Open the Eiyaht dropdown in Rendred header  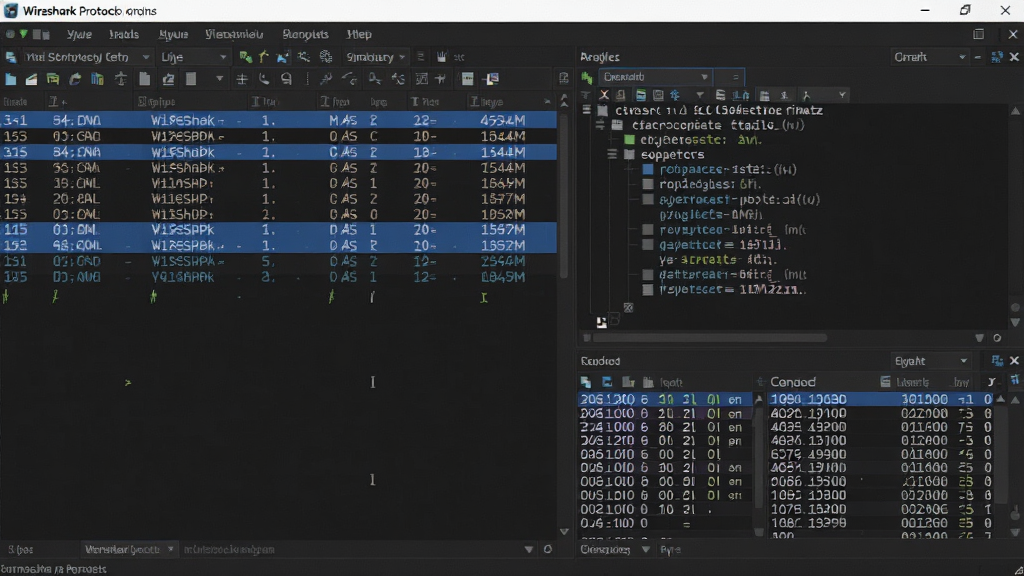930,361
